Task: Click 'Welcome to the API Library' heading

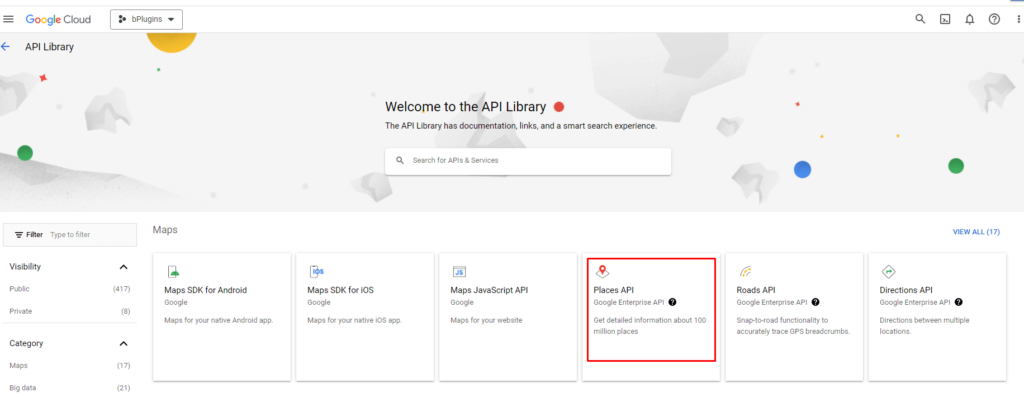Action: pyautogui.click(x=466, y=107)
